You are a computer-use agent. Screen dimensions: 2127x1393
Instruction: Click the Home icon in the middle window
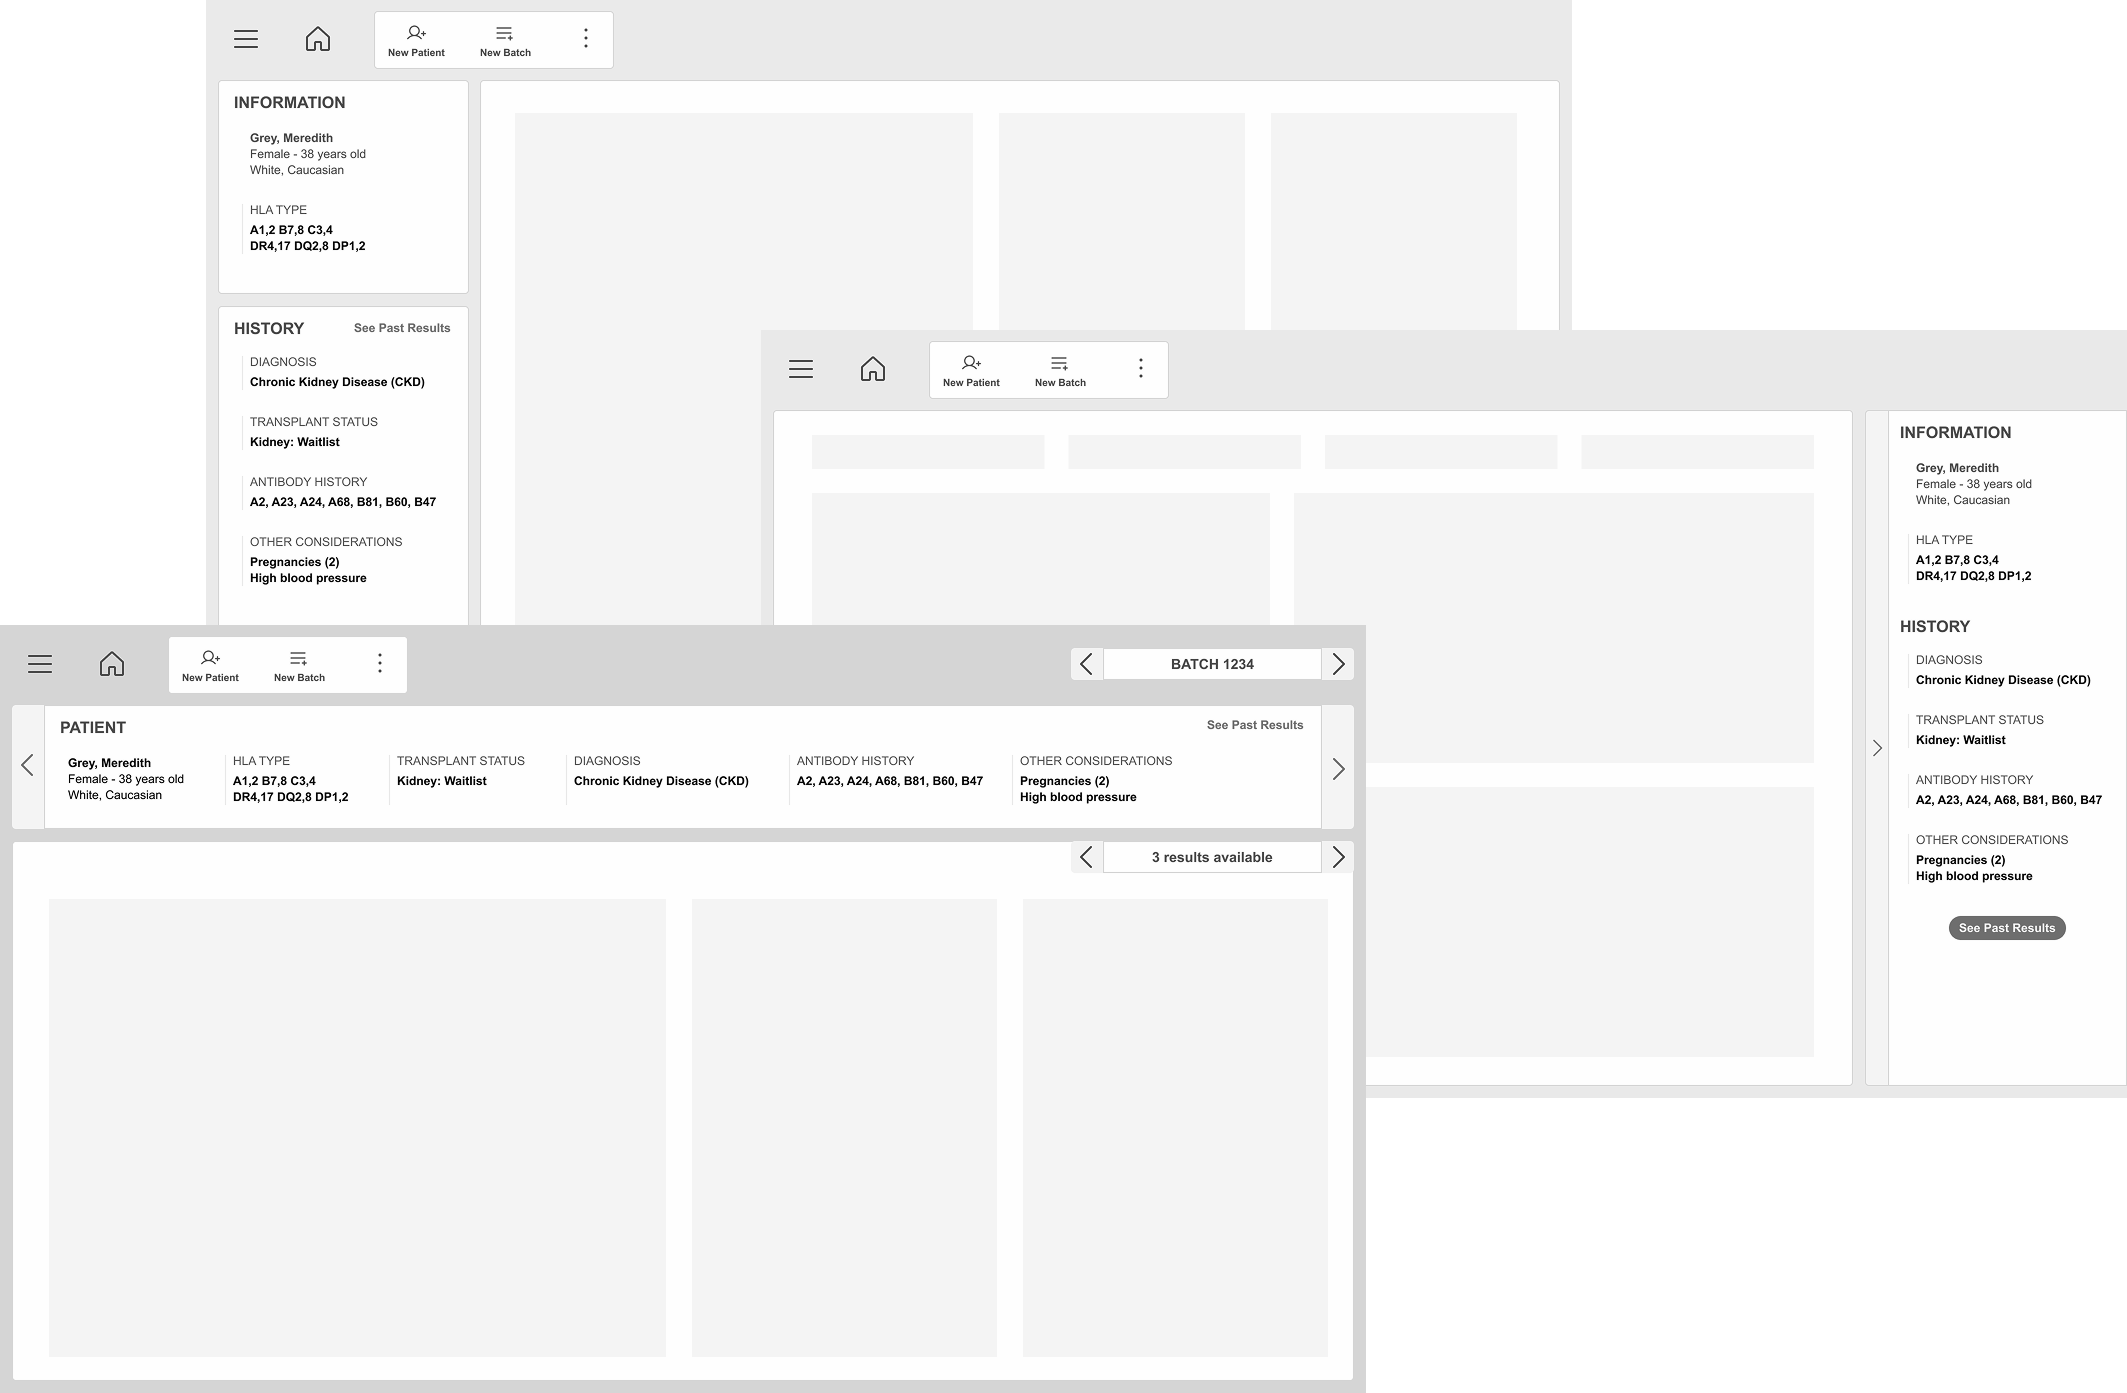click(872, 368)
